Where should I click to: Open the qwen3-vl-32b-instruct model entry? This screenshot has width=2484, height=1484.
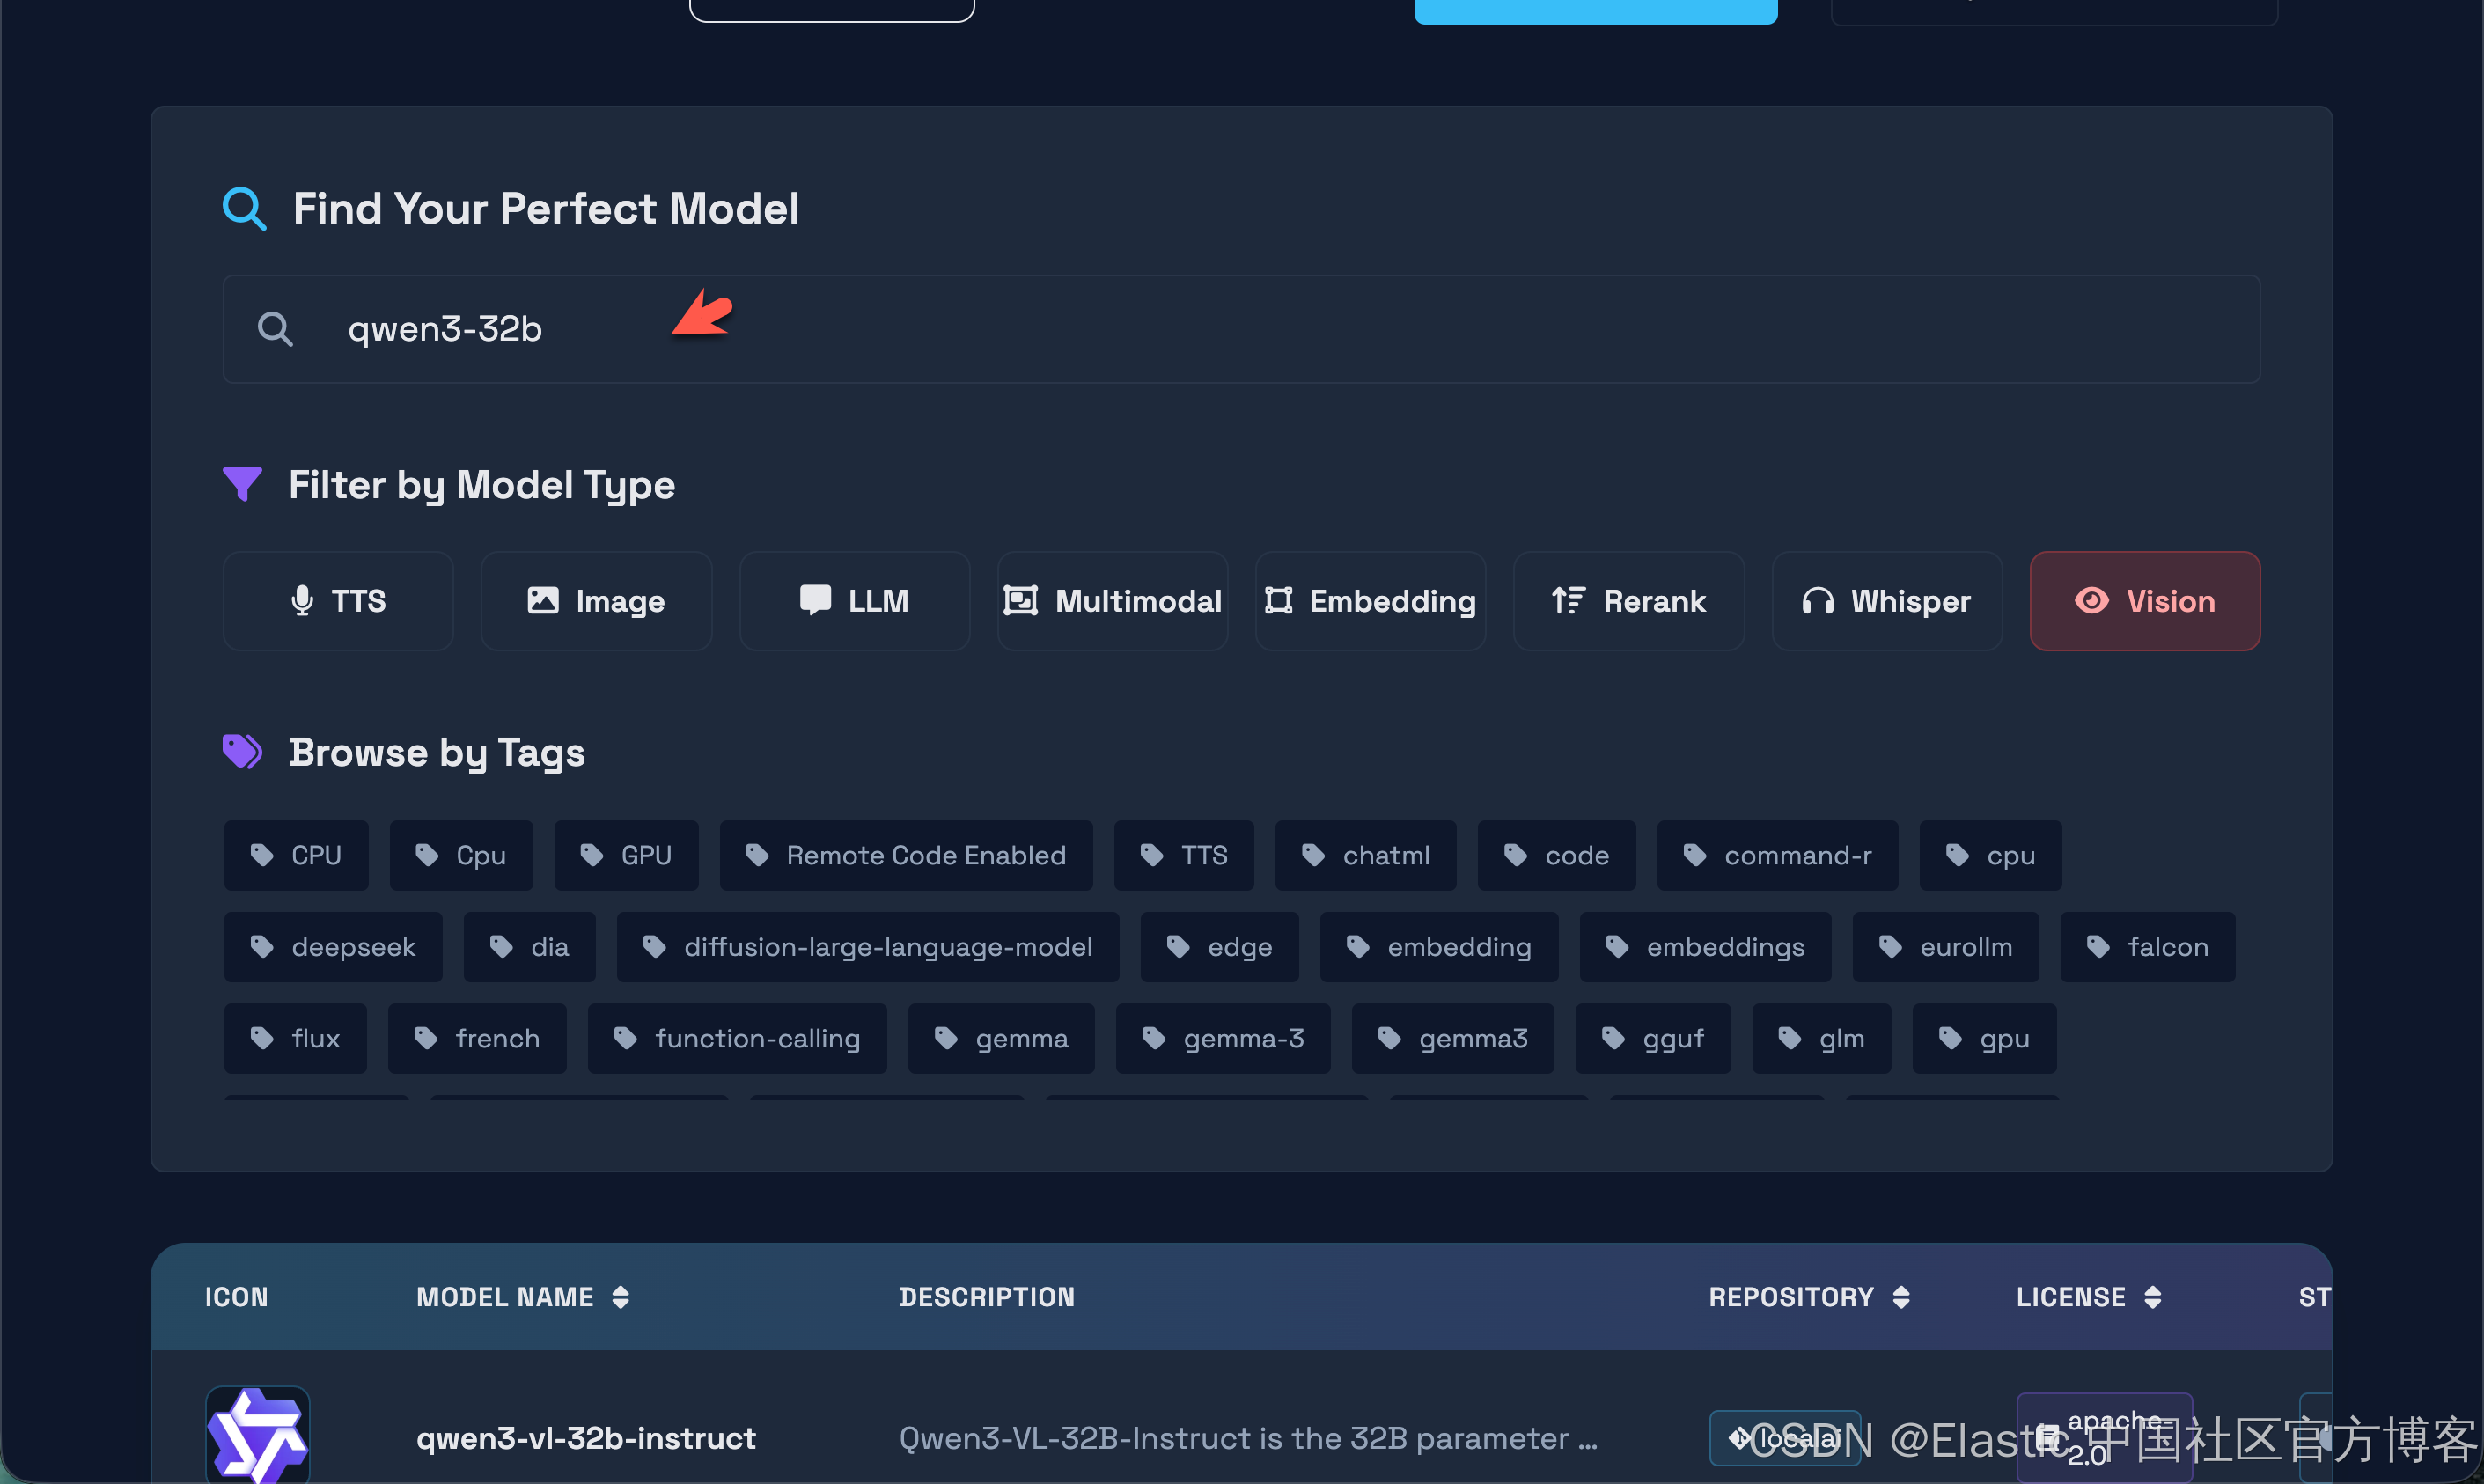pyautogui.click(x=586, y=1438)
